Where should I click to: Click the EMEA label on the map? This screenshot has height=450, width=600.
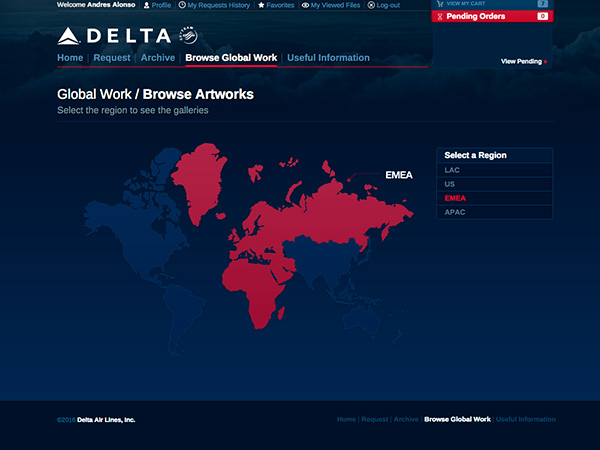[x=399, y=175]
